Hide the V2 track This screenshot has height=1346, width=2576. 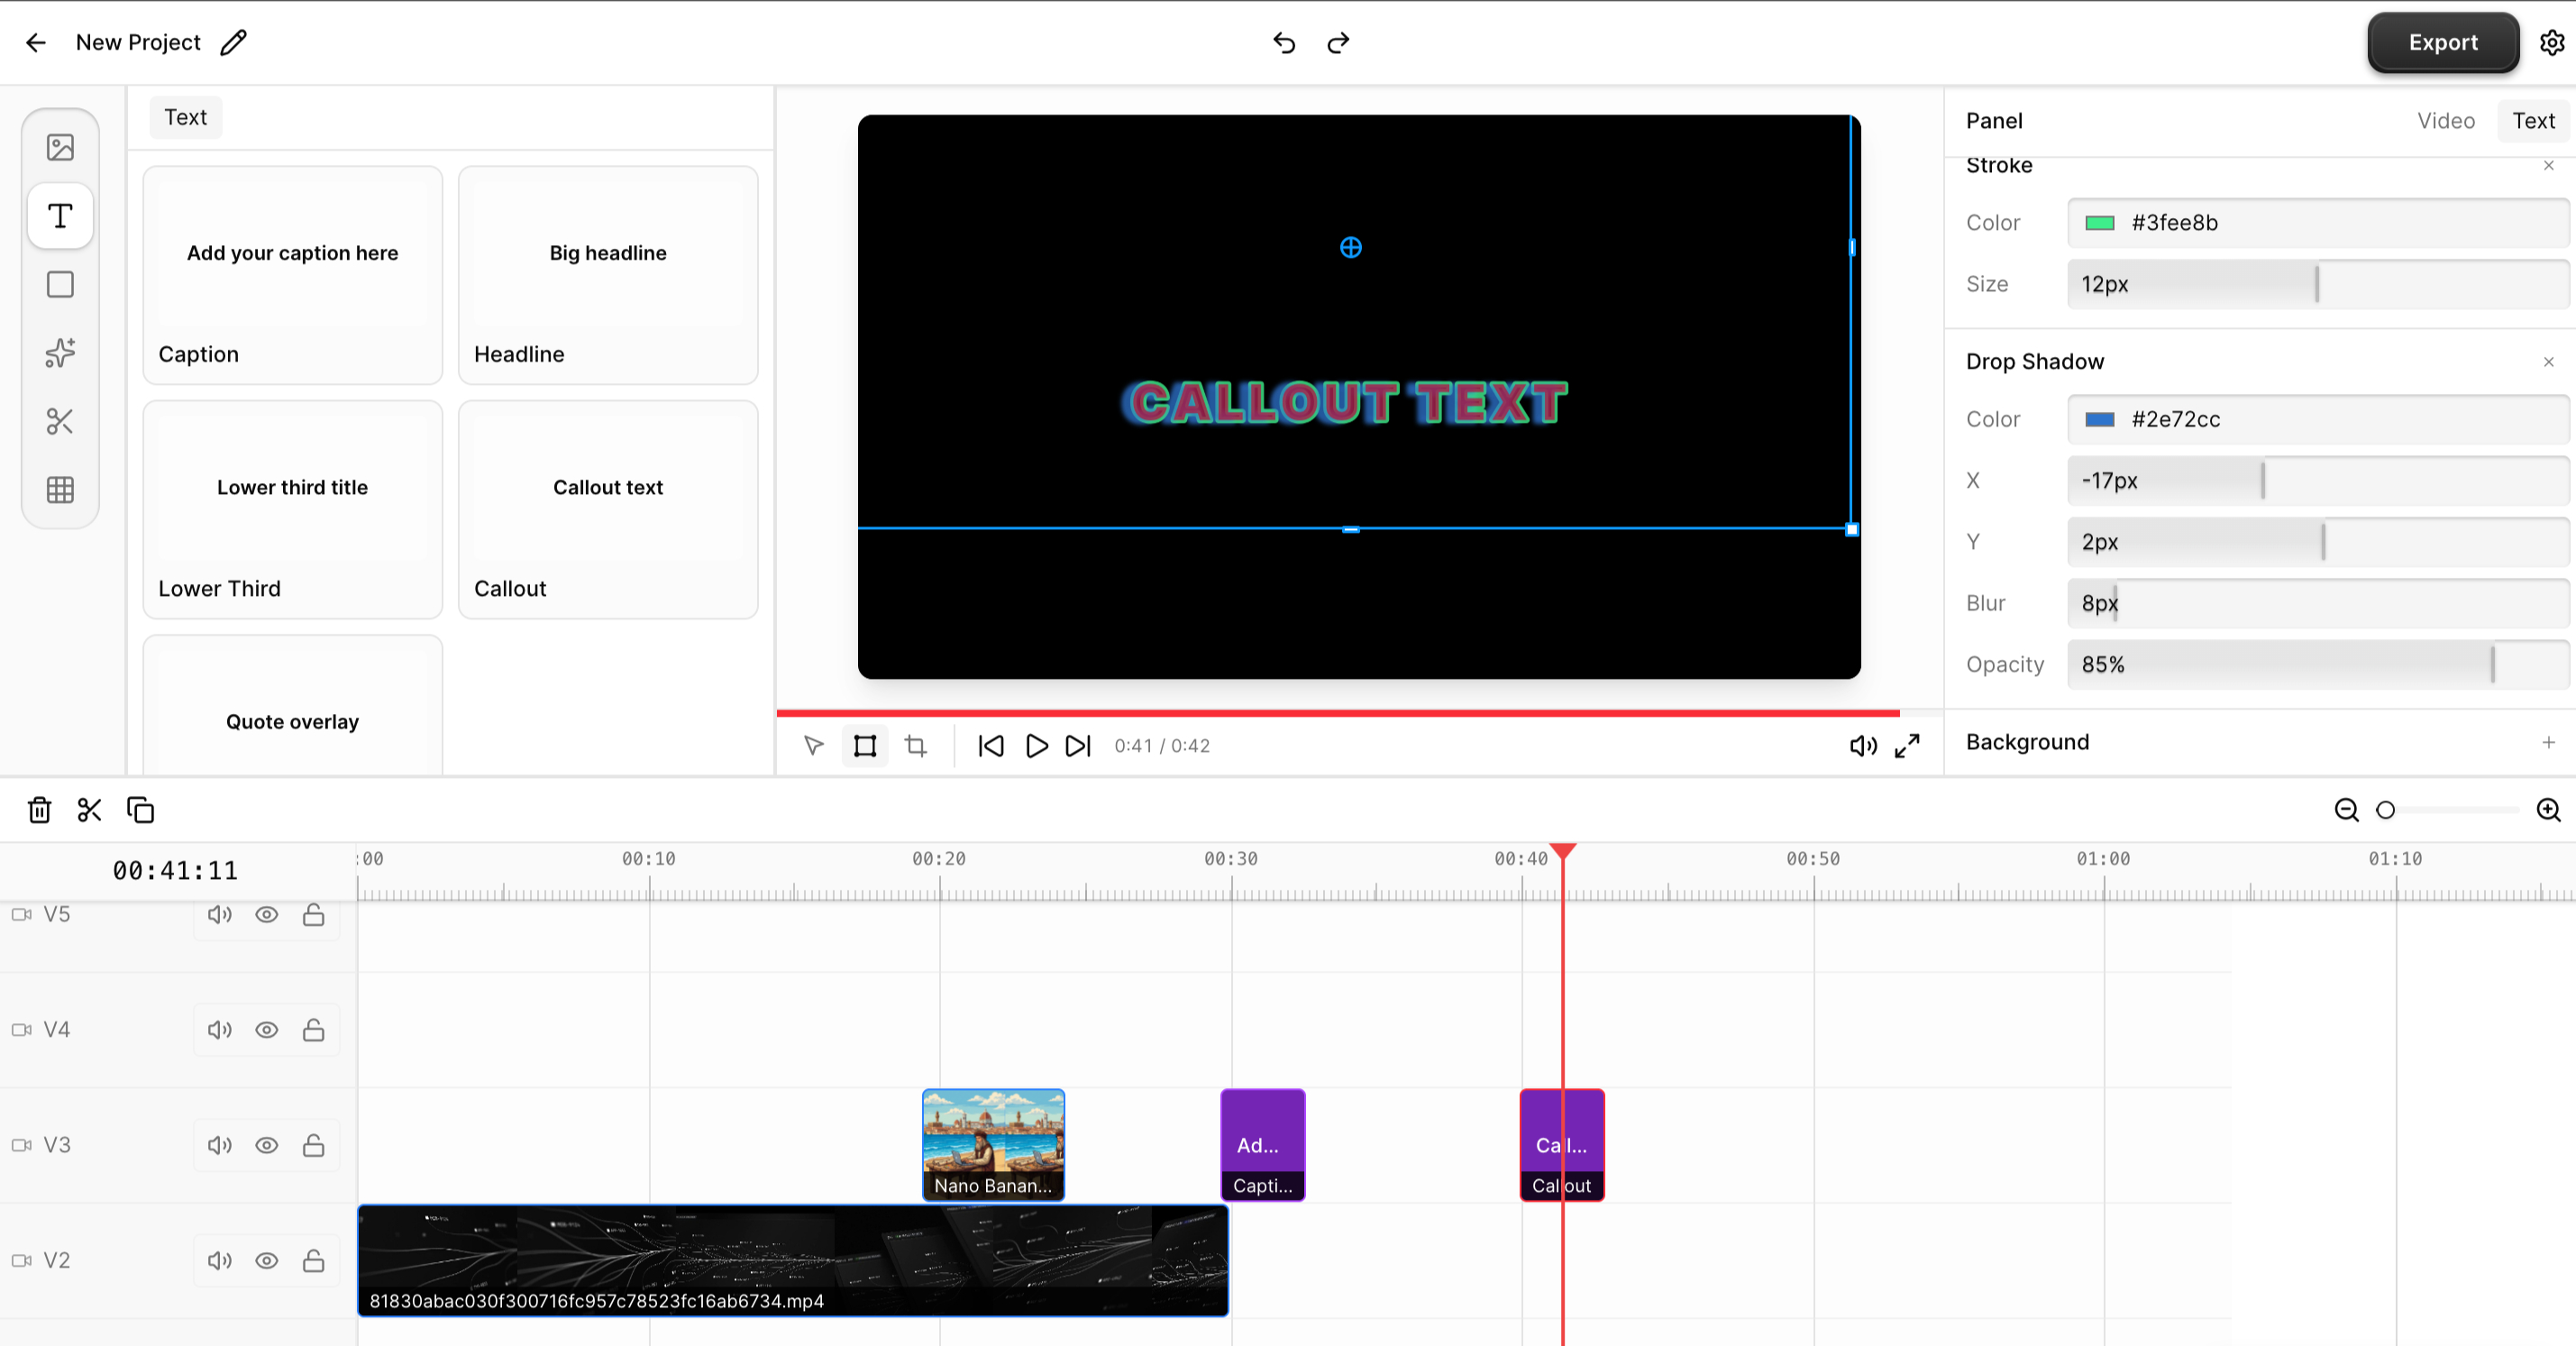[266, 1260]
